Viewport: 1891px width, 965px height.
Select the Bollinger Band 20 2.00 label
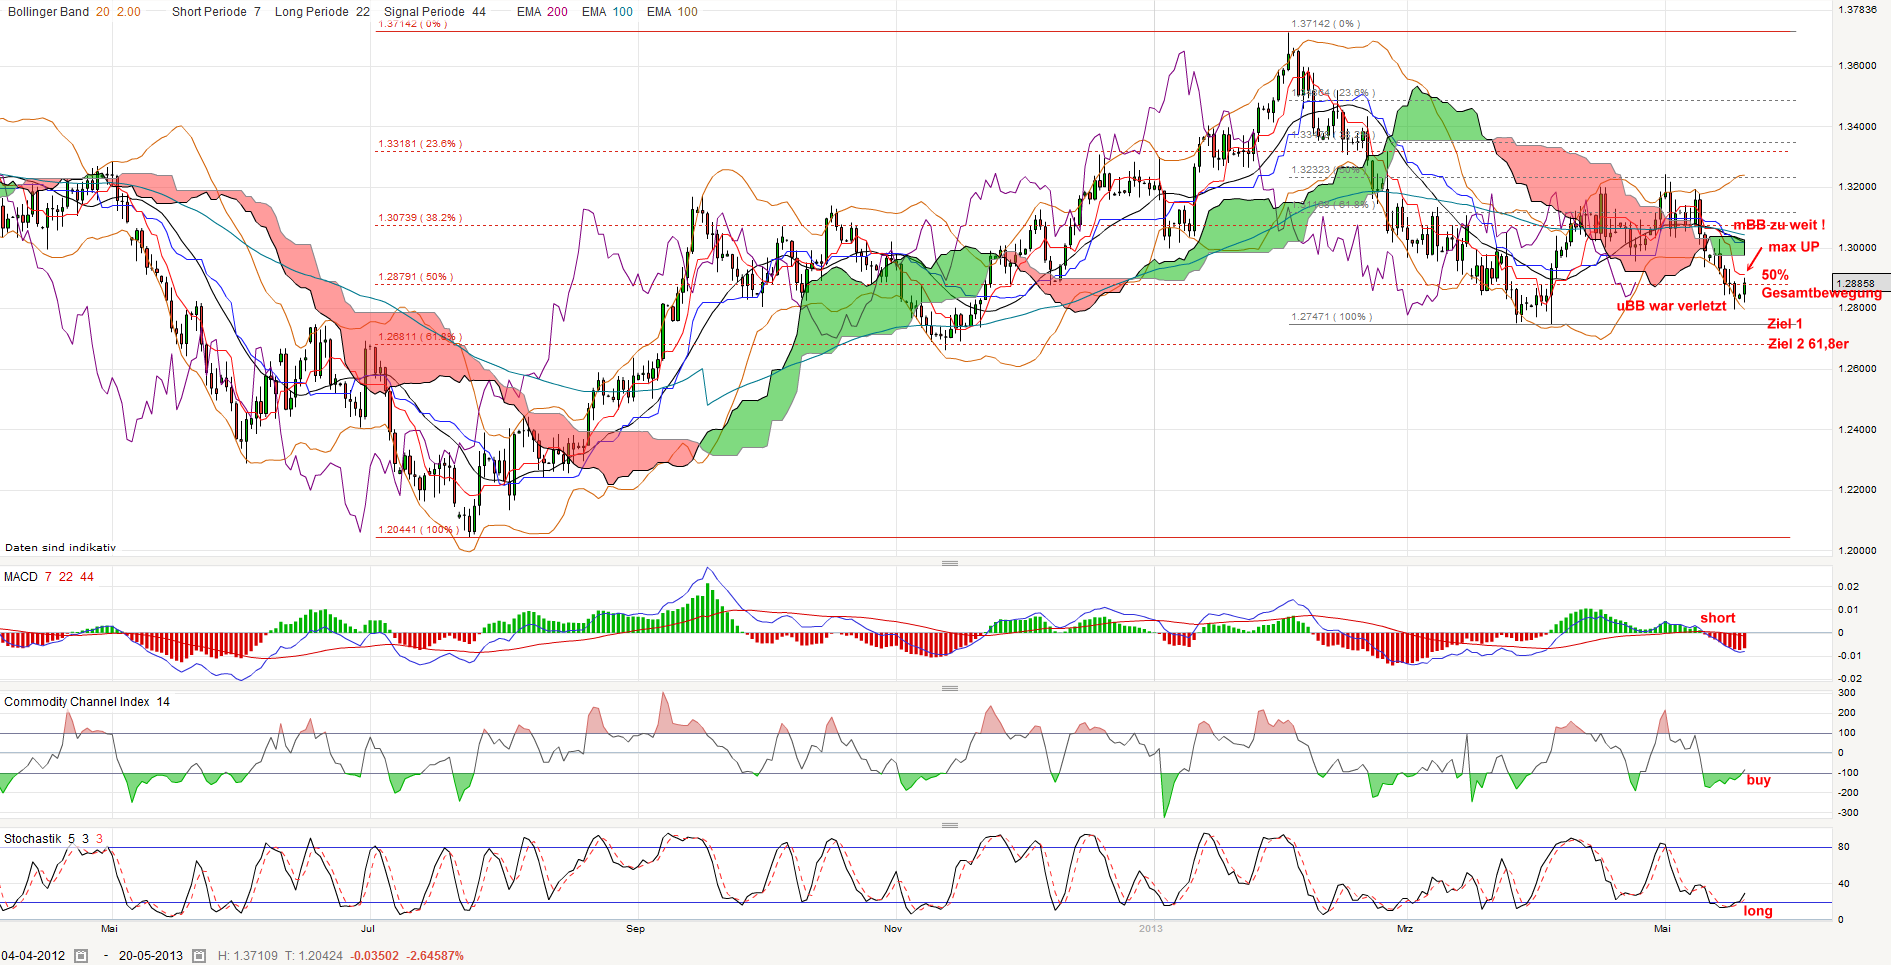coord(74,12)
